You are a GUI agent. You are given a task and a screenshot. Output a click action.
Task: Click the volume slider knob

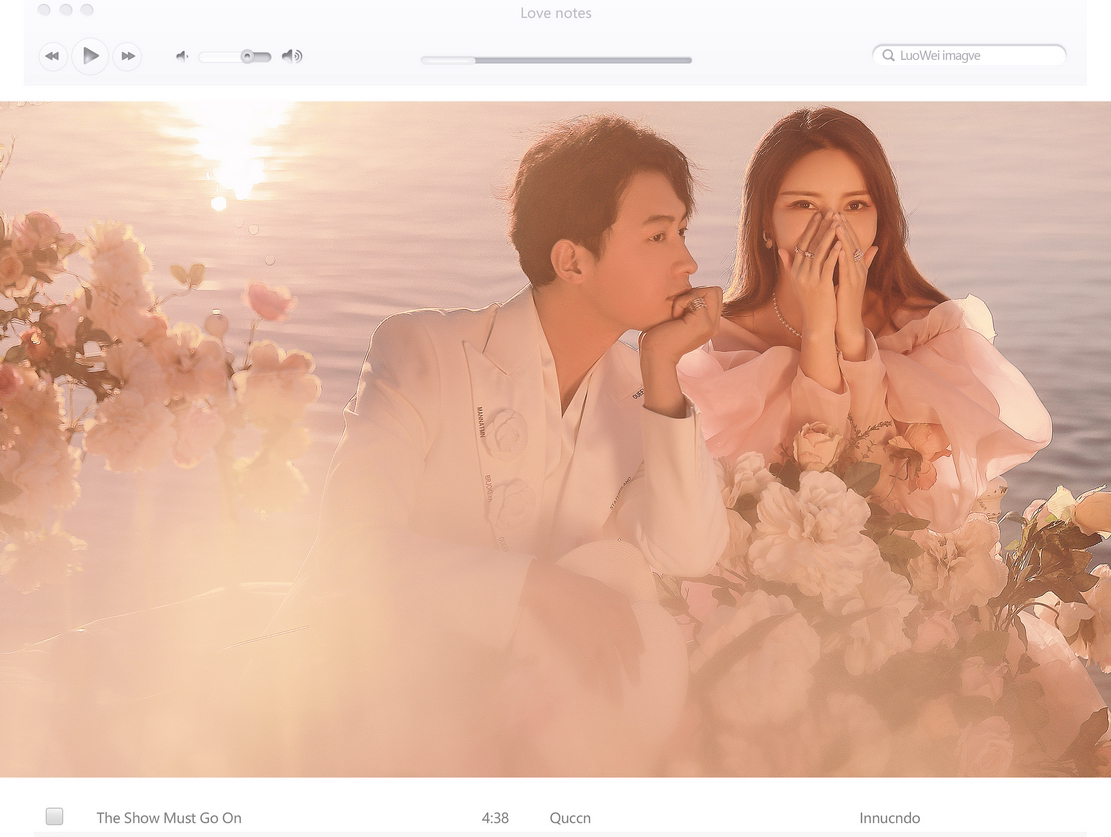tap(247, 56)
